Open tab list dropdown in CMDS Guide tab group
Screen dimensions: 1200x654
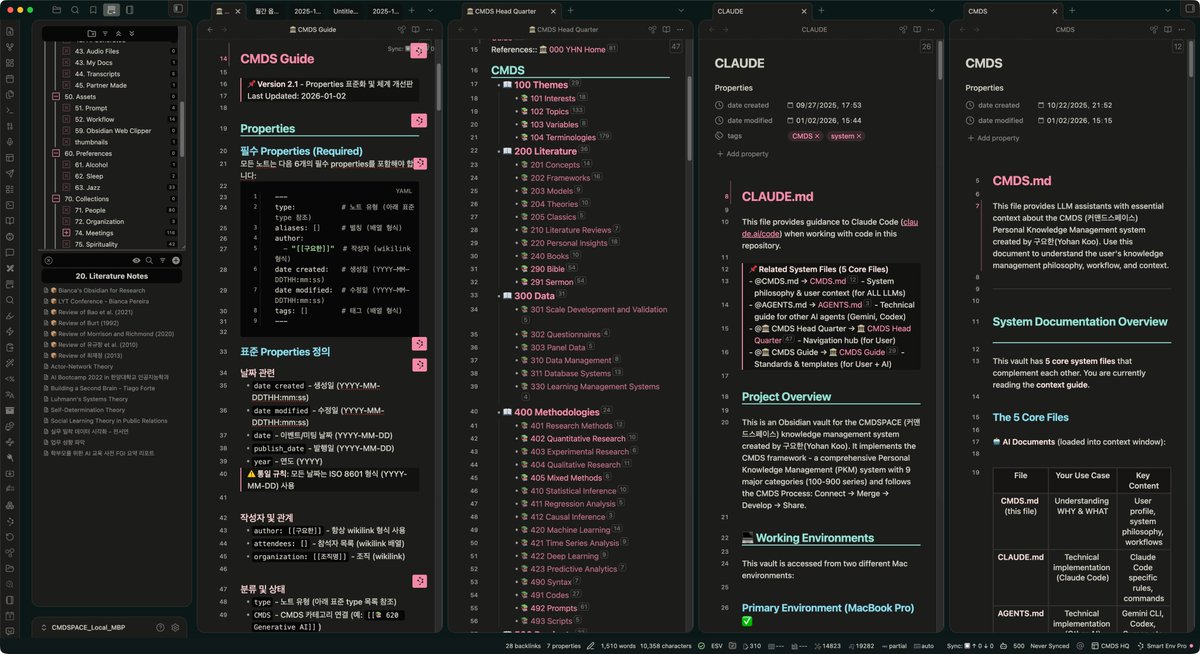tap(431, 10)
